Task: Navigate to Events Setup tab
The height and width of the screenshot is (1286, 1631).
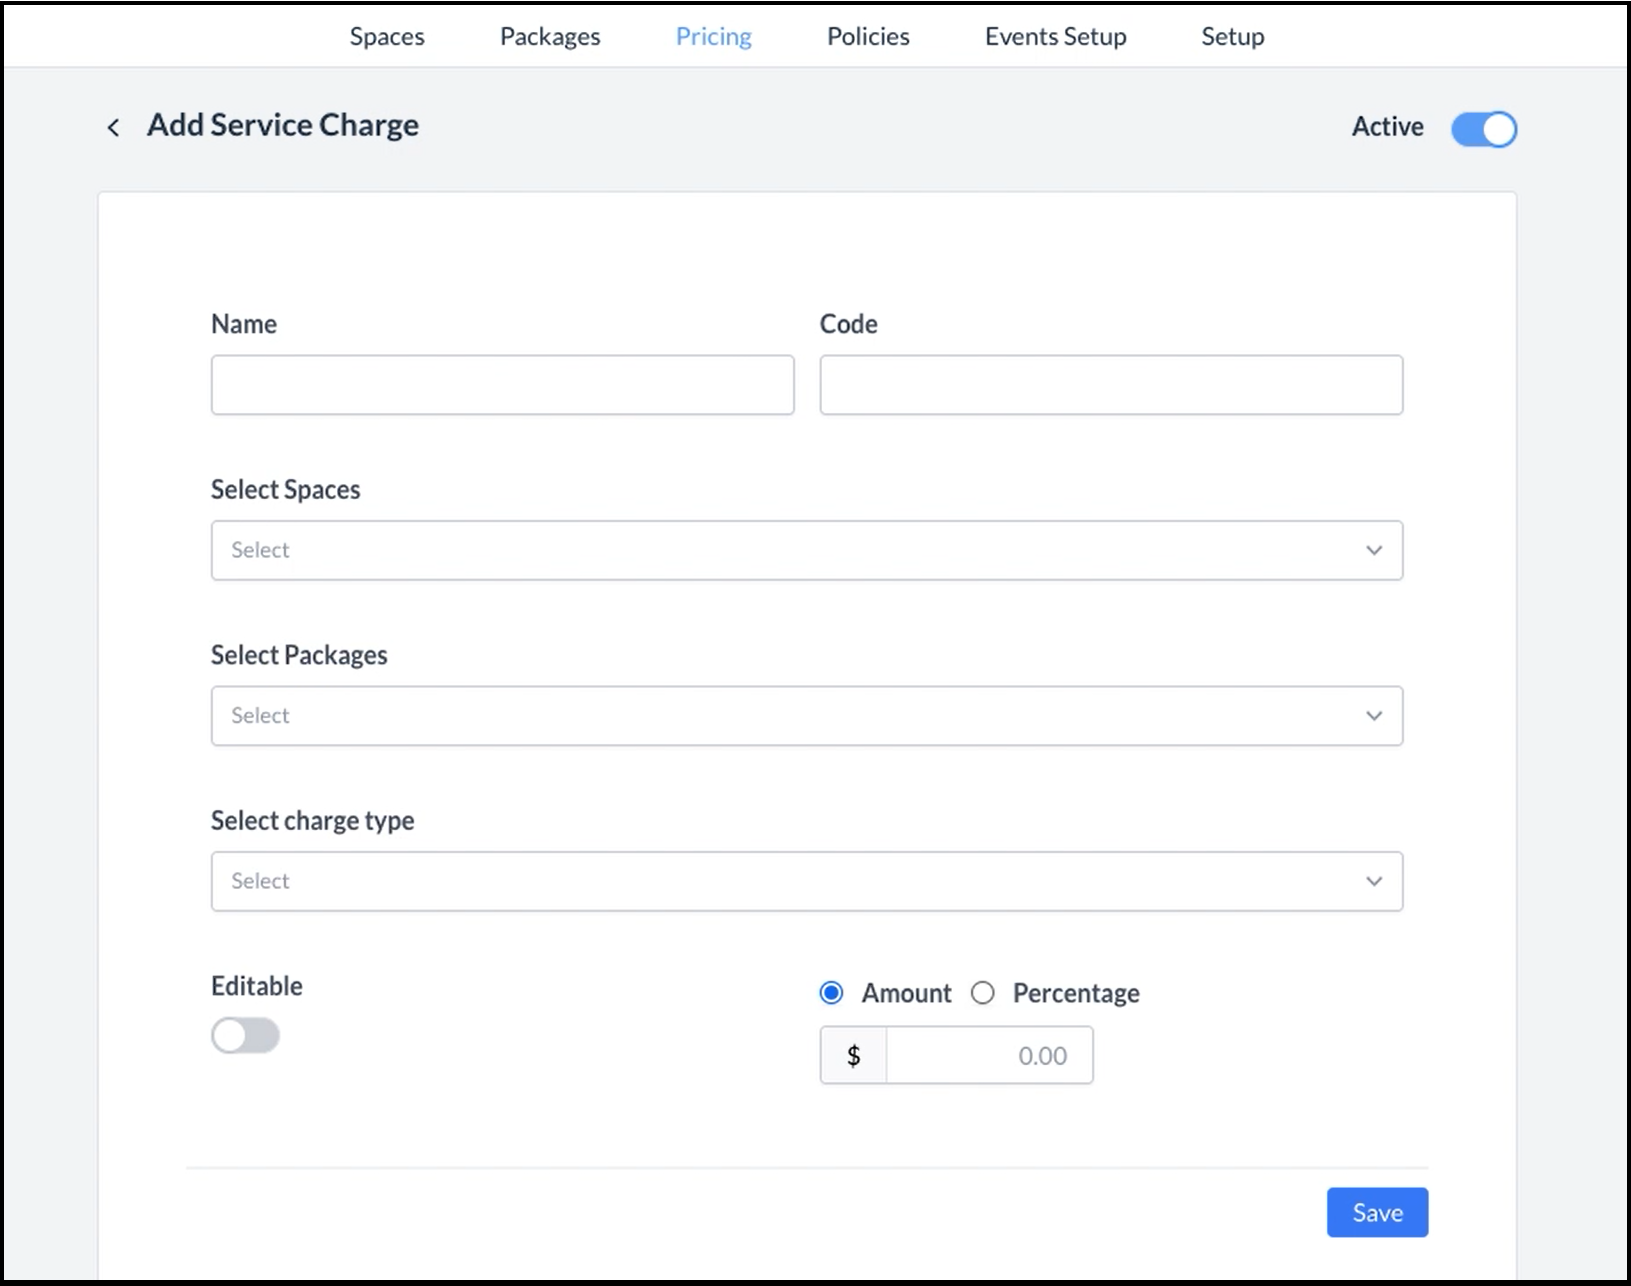Action: click(x=1055, y=37)
